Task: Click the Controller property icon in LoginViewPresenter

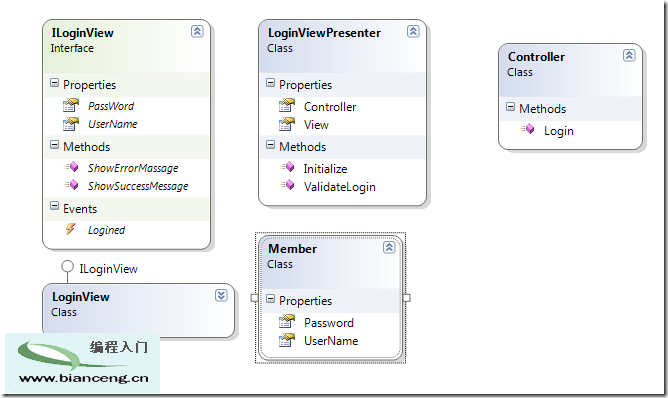Action: tap(287, 105)
